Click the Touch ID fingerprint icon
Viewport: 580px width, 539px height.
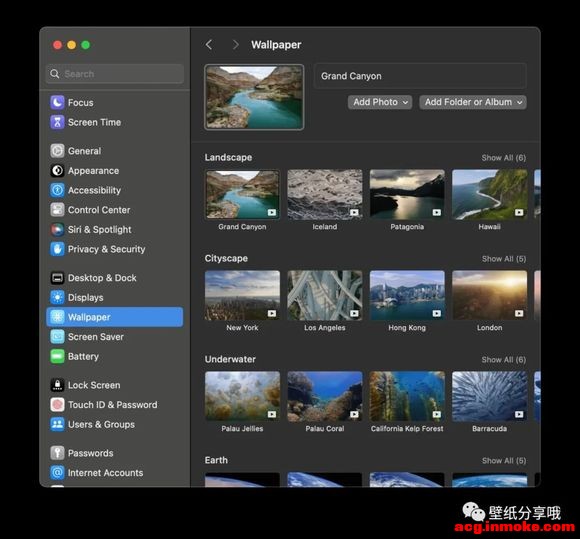(x=57, y=405)
